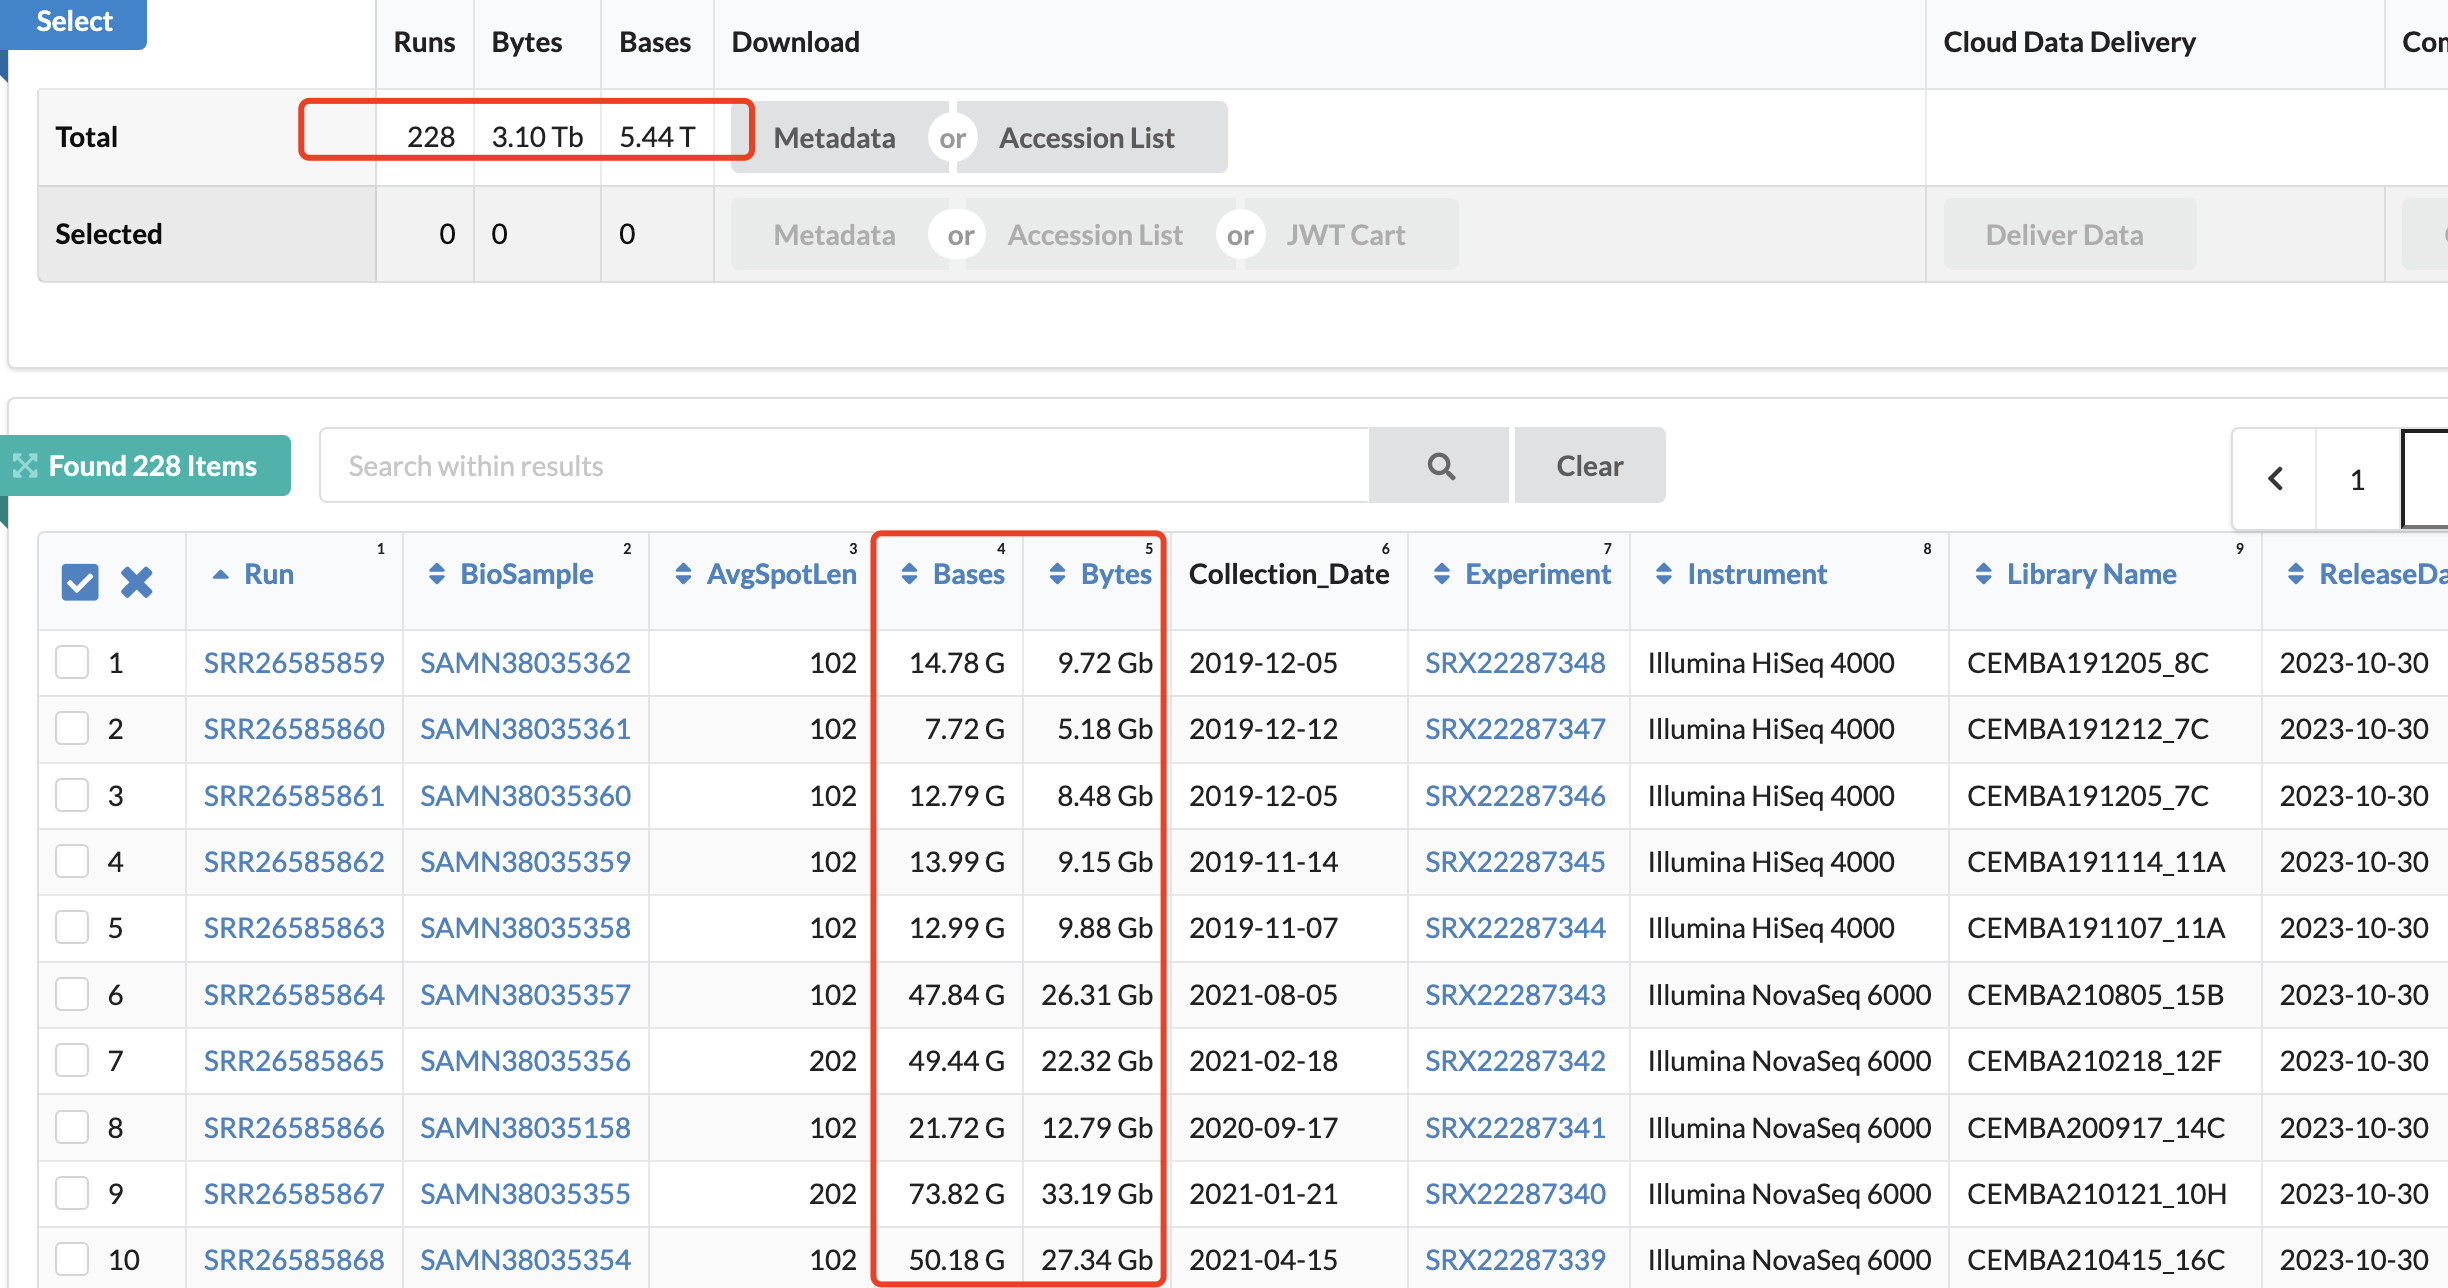
Task: Check the box for row 5 SRR26585863
Action: 72,927
